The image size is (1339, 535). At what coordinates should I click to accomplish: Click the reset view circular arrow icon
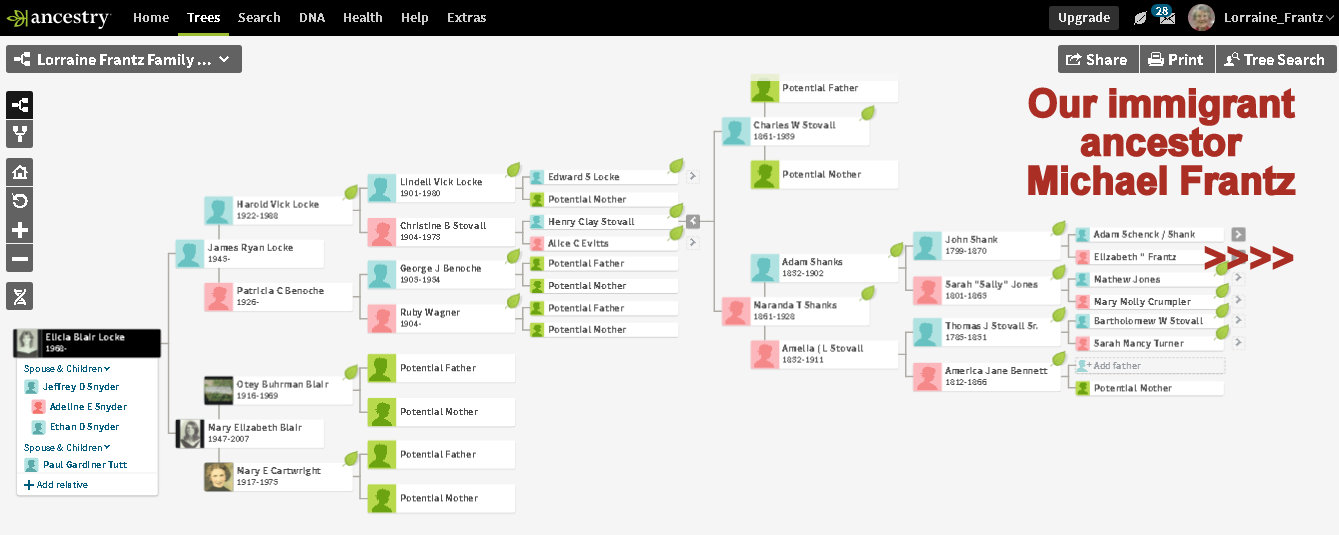point(20,201)
